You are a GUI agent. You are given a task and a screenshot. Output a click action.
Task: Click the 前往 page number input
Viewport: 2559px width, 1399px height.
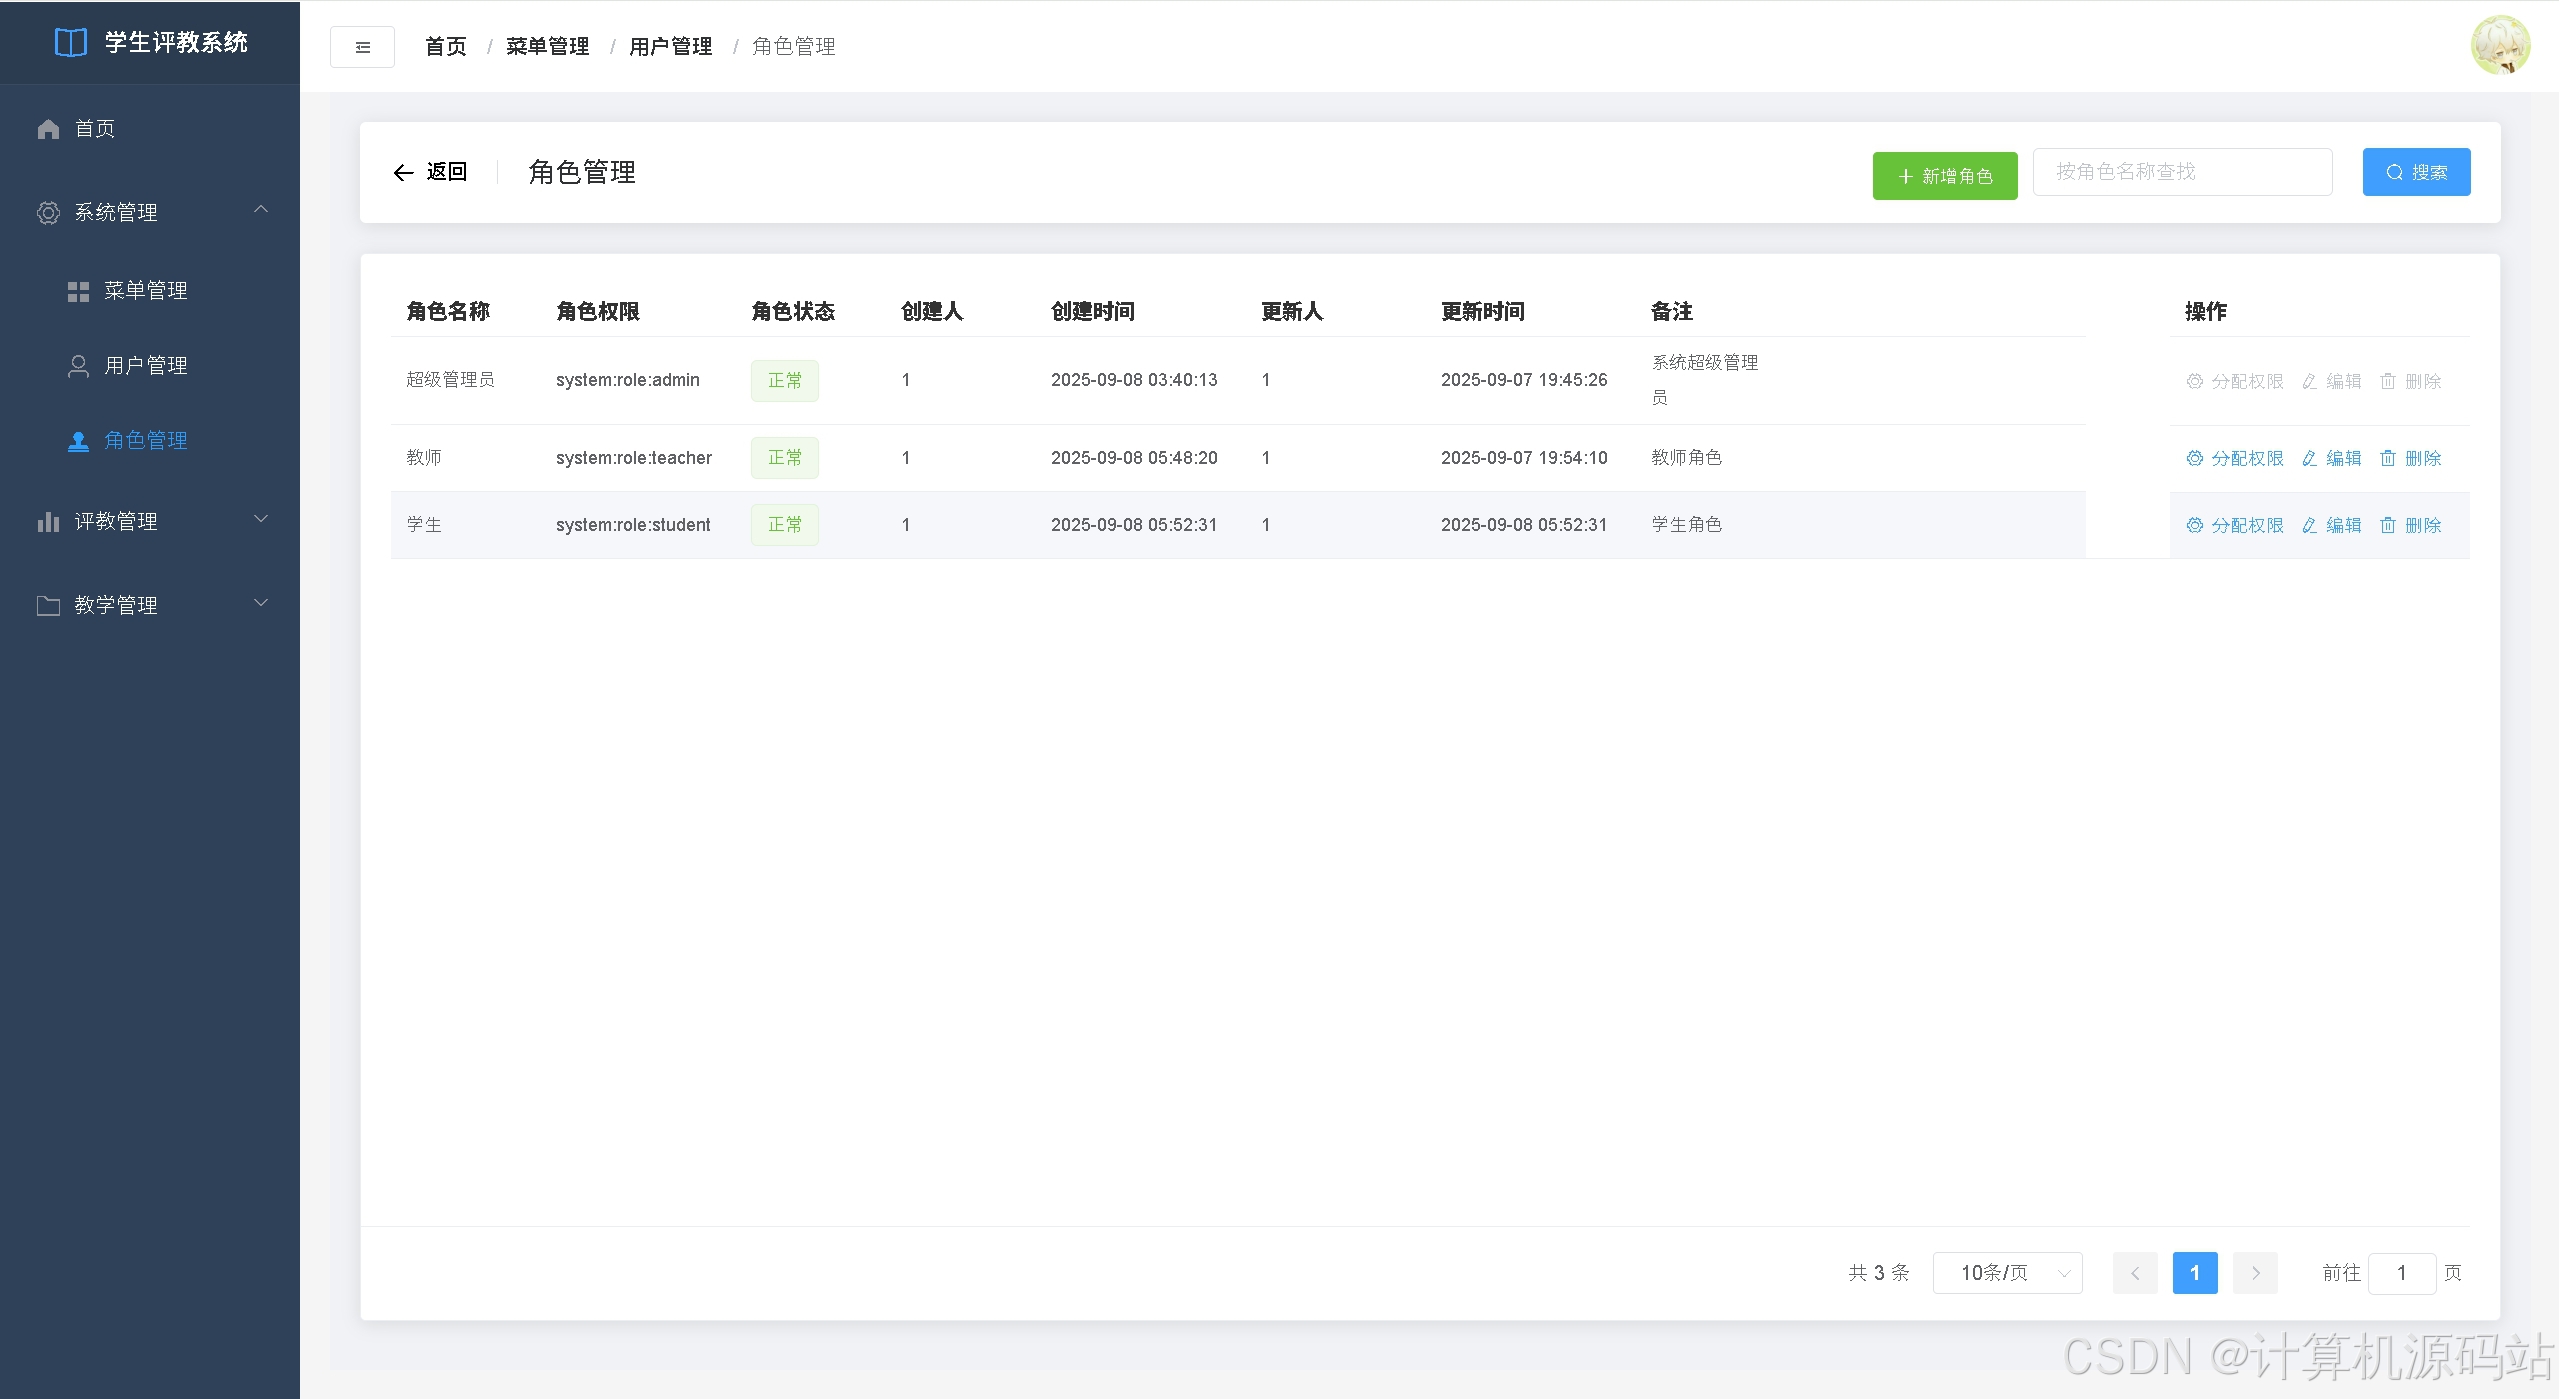coord(2401,1273)
